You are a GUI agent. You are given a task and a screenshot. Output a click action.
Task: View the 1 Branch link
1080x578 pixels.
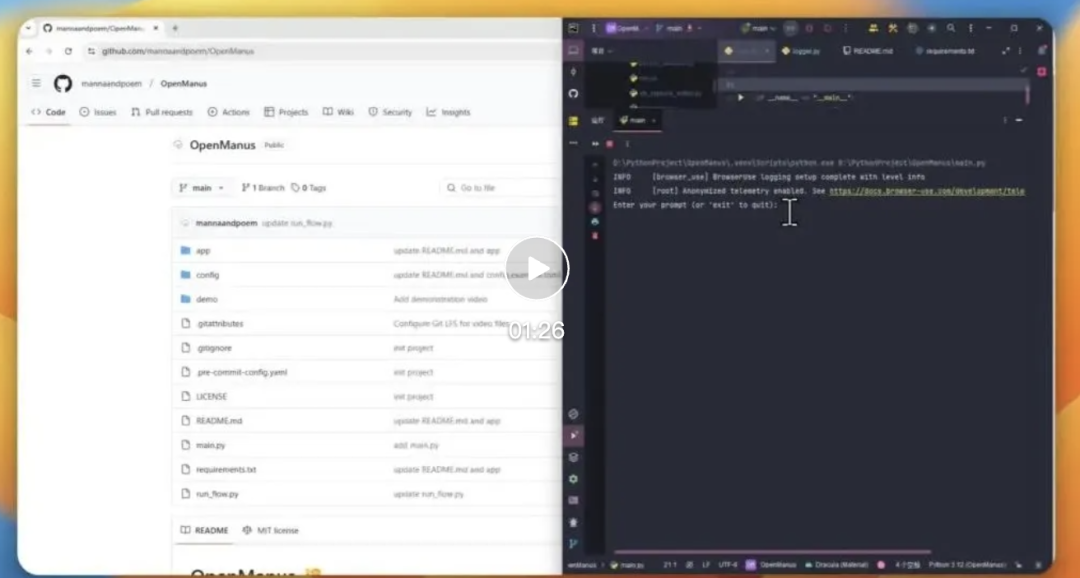tap(263, 188)
